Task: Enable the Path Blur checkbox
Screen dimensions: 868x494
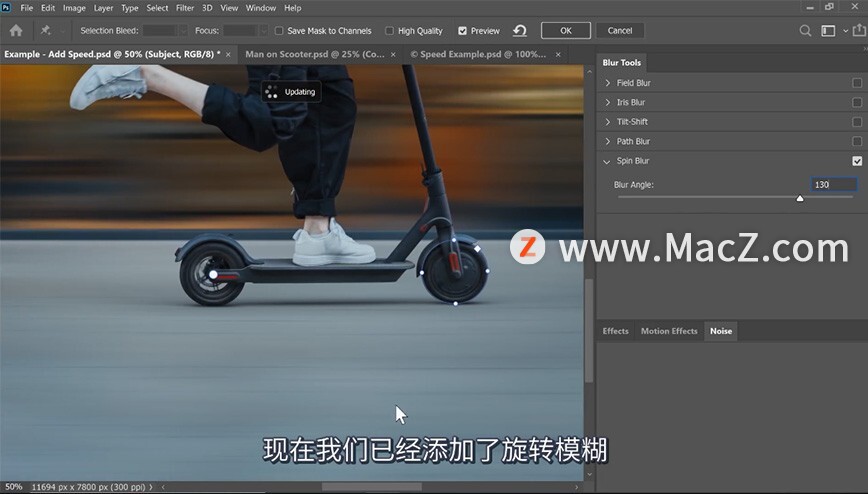Action: (x=857, y=141)
